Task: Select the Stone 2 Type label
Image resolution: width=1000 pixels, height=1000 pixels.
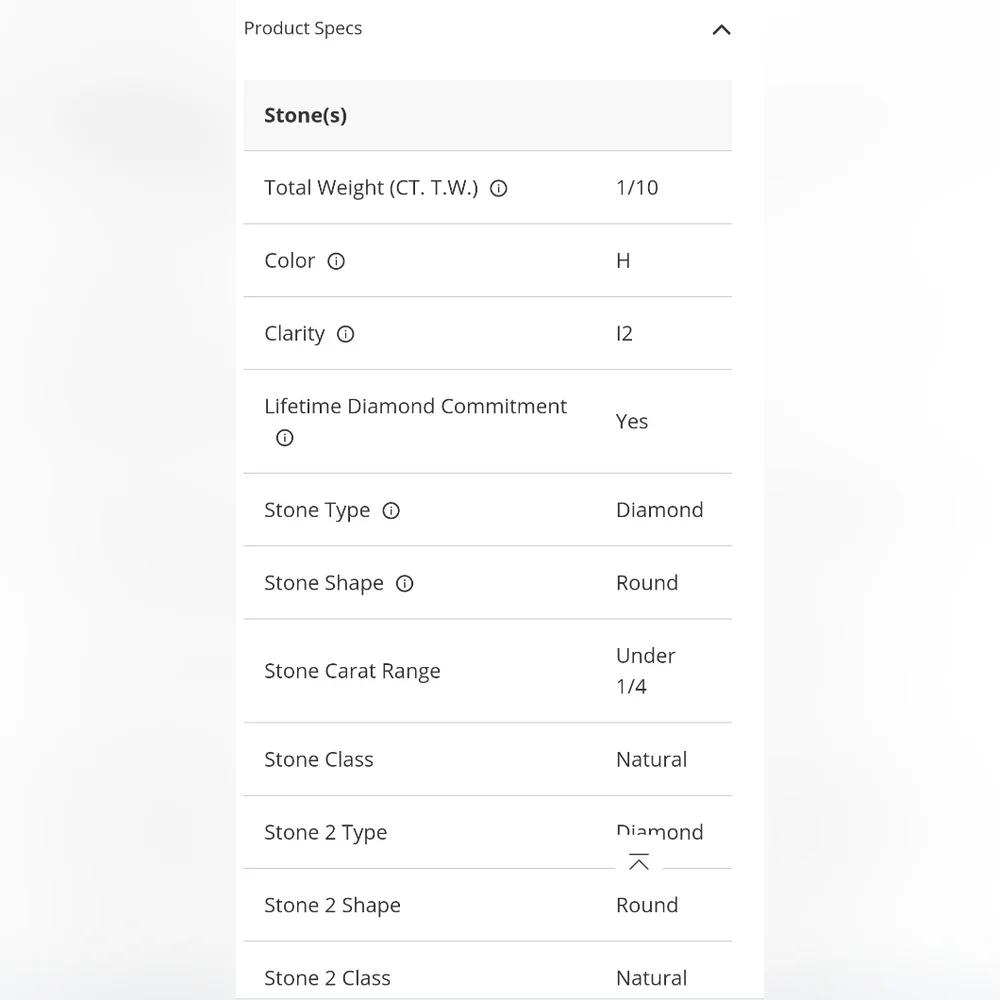Action: coord(325,832)
